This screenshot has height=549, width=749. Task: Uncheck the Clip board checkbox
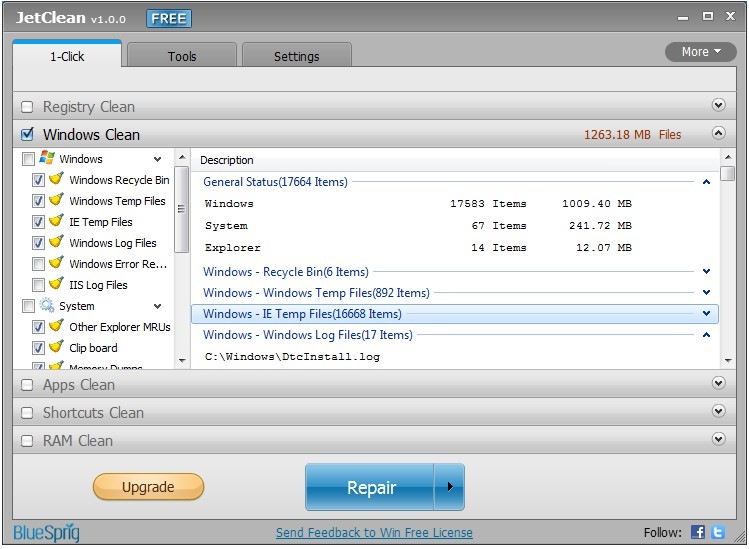coord(39,348)
